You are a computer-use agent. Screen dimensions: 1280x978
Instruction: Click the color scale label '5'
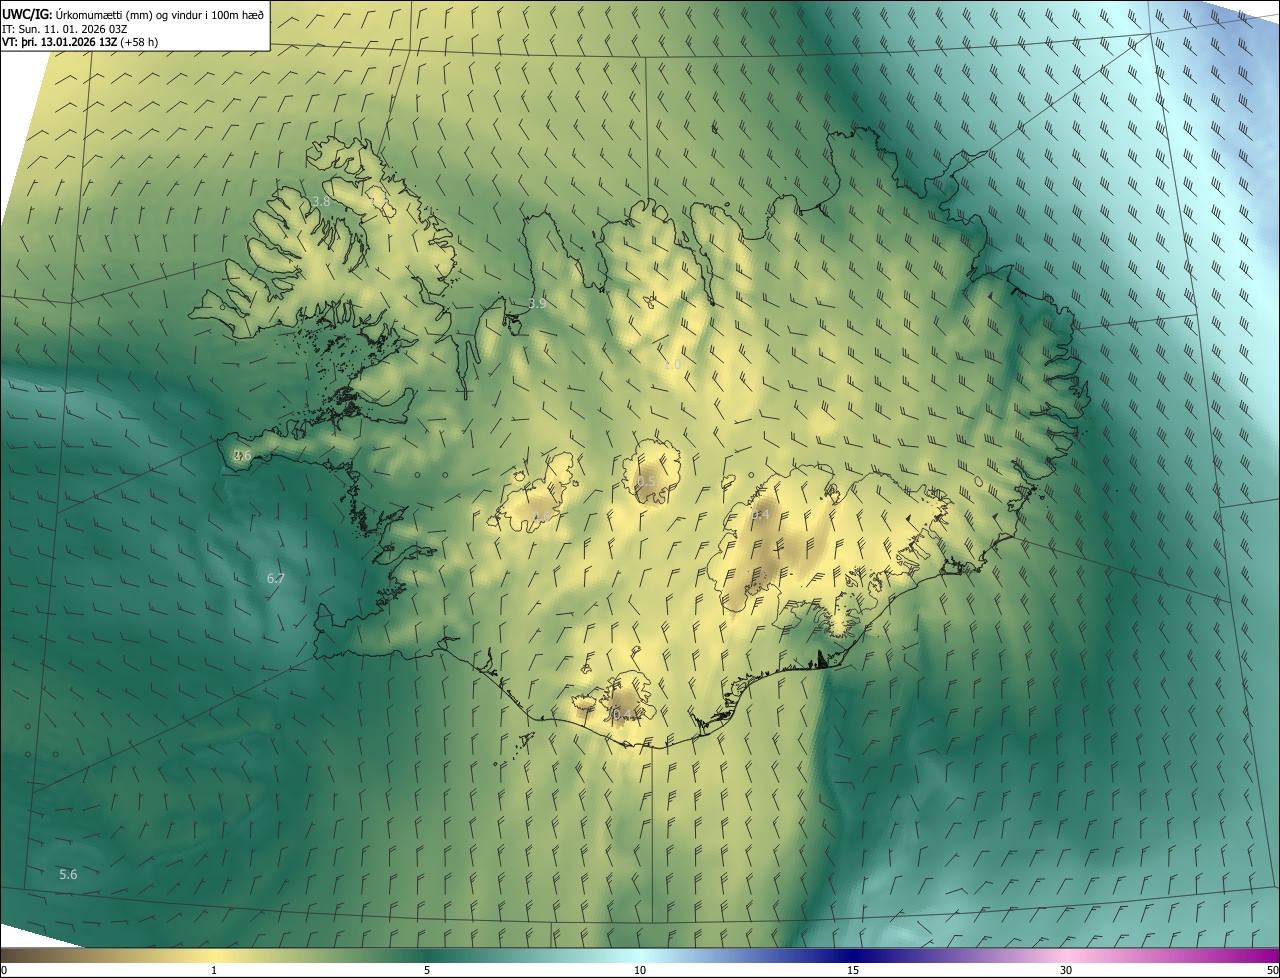tap(427, 971)
